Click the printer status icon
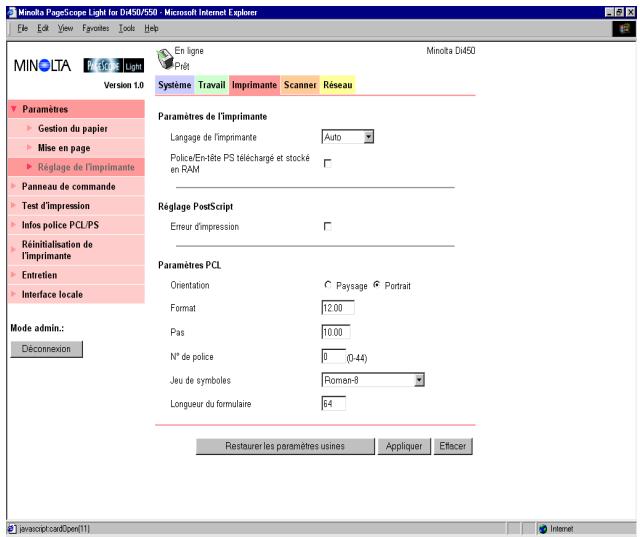 click(x=164, y=59)
